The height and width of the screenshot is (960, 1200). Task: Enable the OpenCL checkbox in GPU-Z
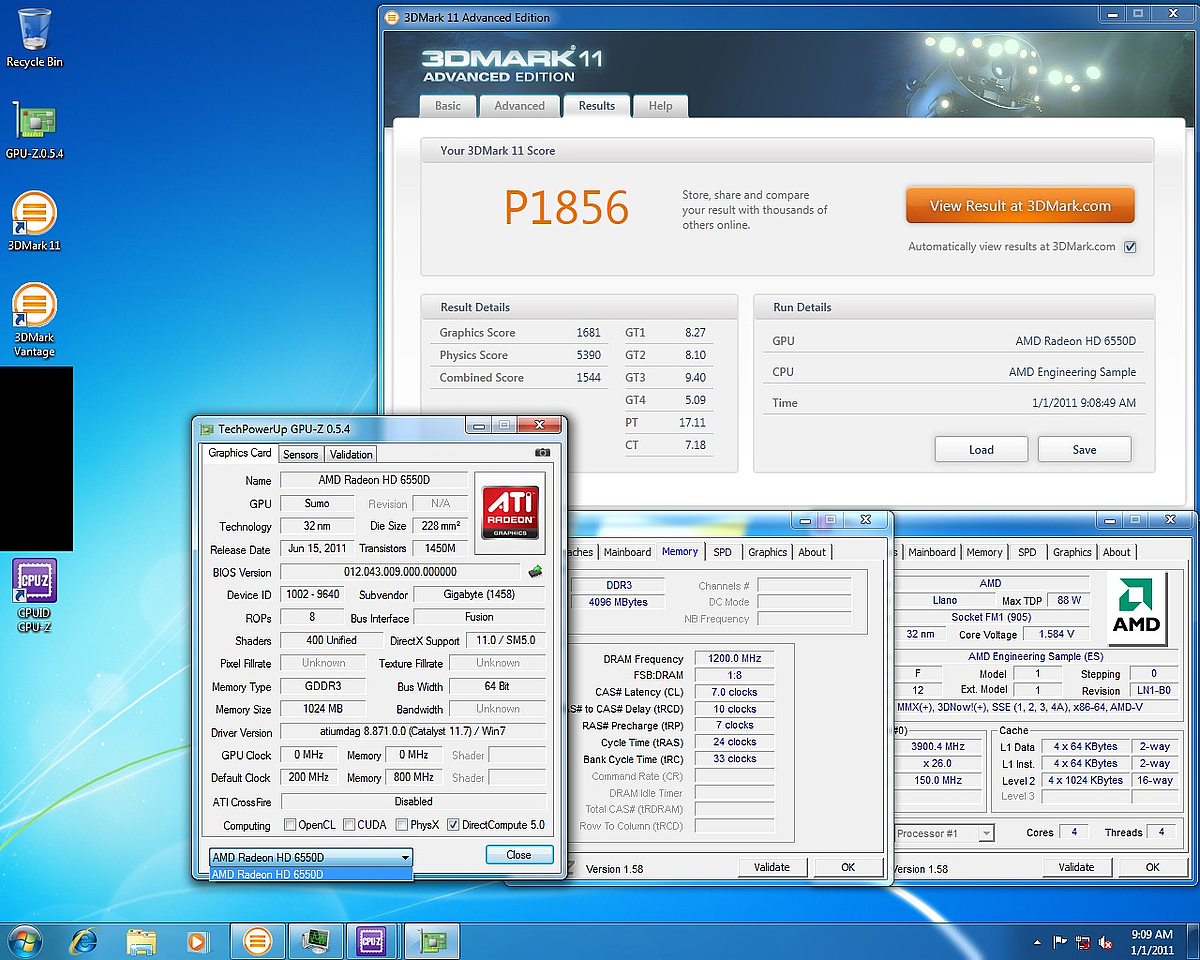pos(290,825)
